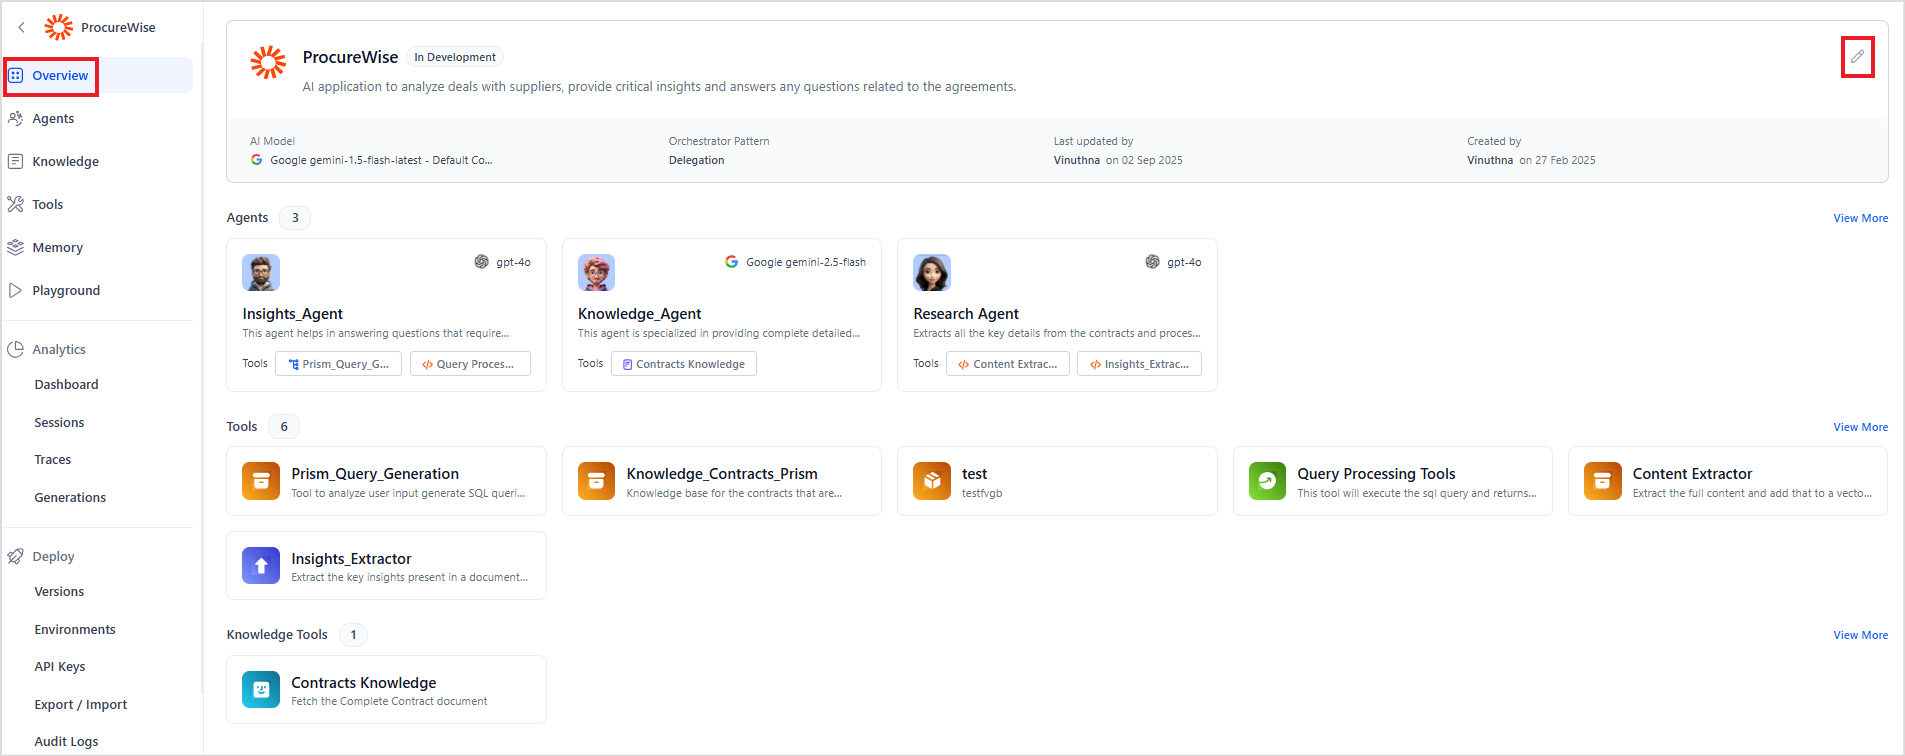Click the Contracts Knowledge tool chip on Knowledge_Agent
This screenshot has width=1905, height=756.
(684, 364)
